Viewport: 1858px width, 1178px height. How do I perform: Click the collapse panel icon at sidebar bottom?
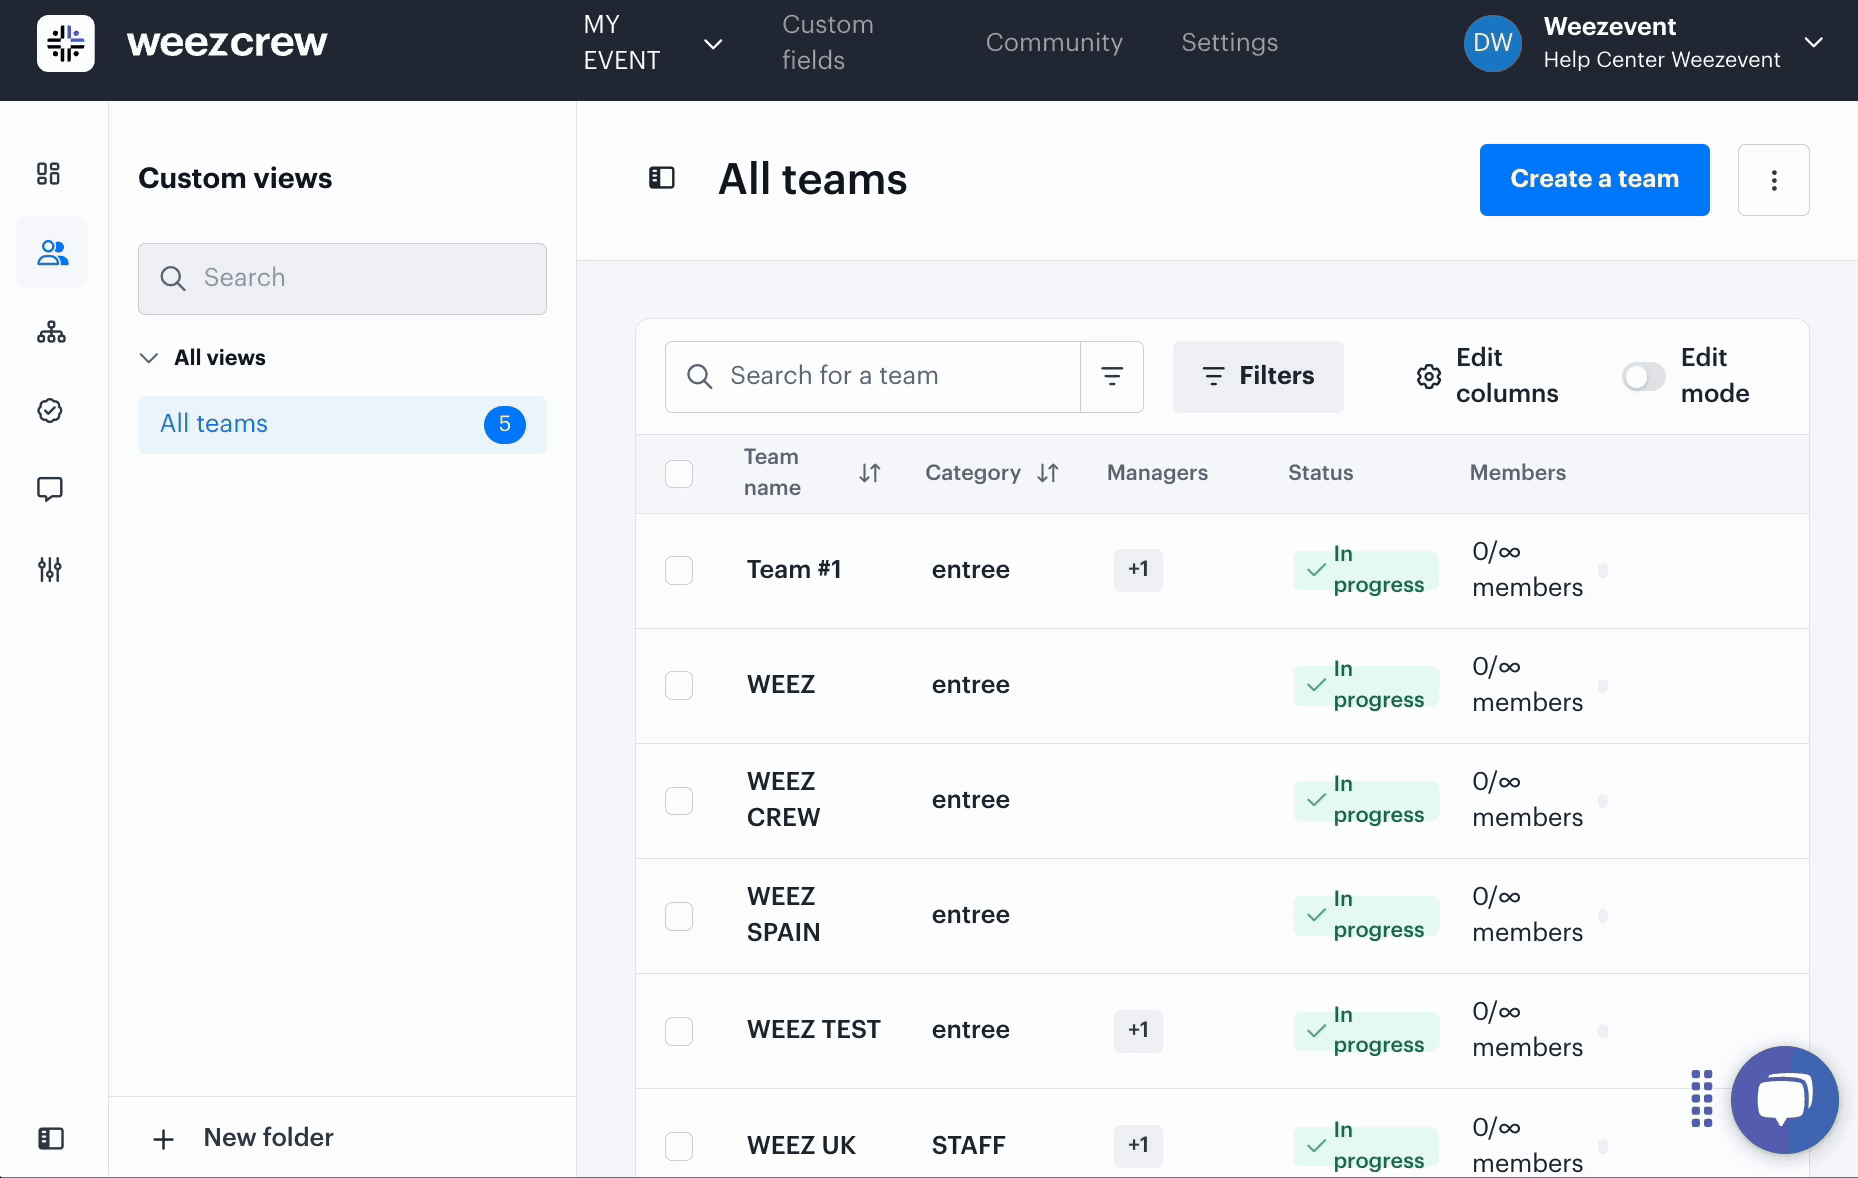pyautogui.click(x=51, y=1138)
